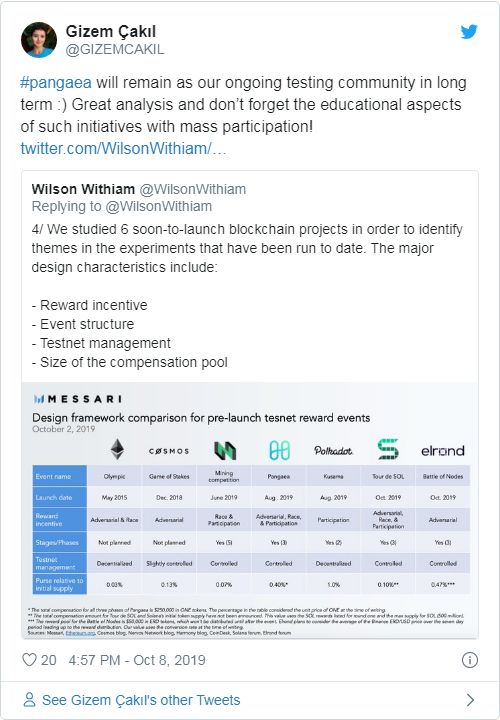Click the elrond logo in the chart
500x720 pixels.
click(443, 450)
